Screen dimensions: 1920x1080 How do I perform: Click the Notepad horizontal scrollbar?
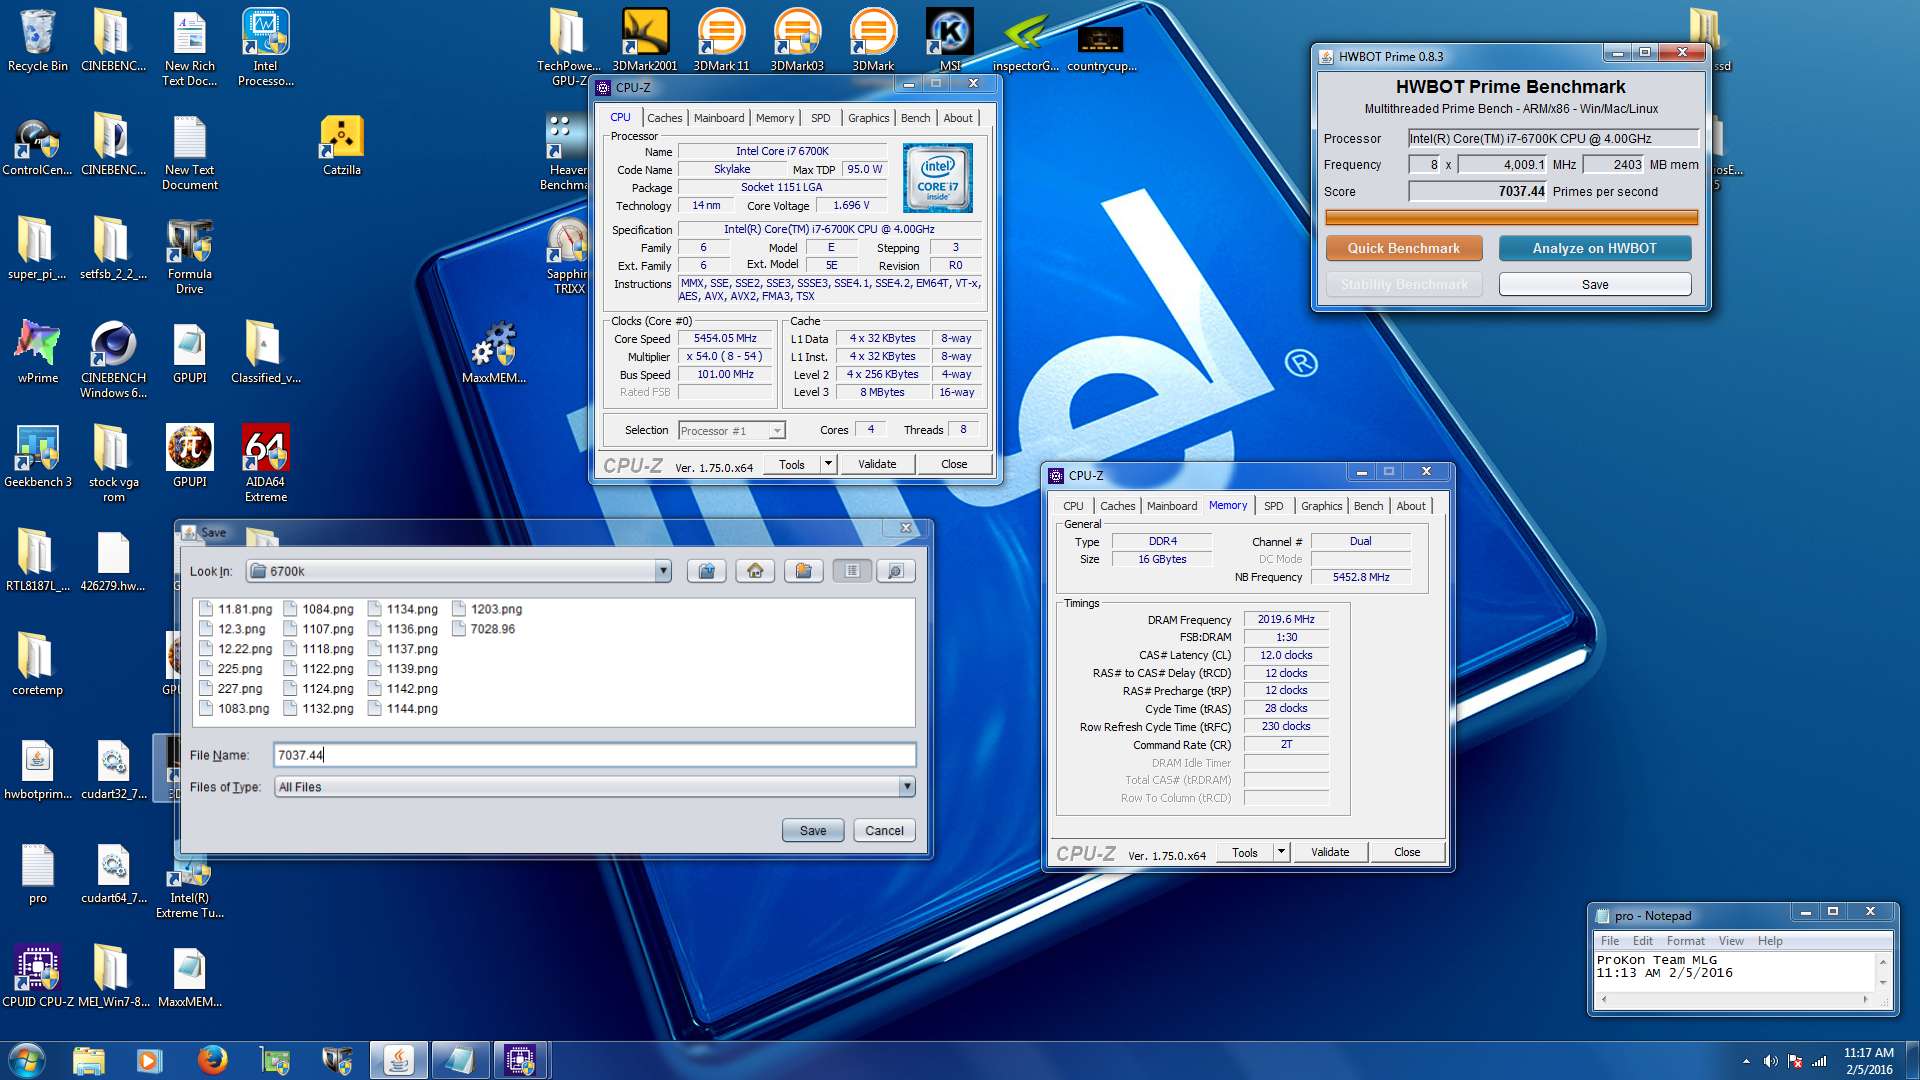tap(1736, 999)
